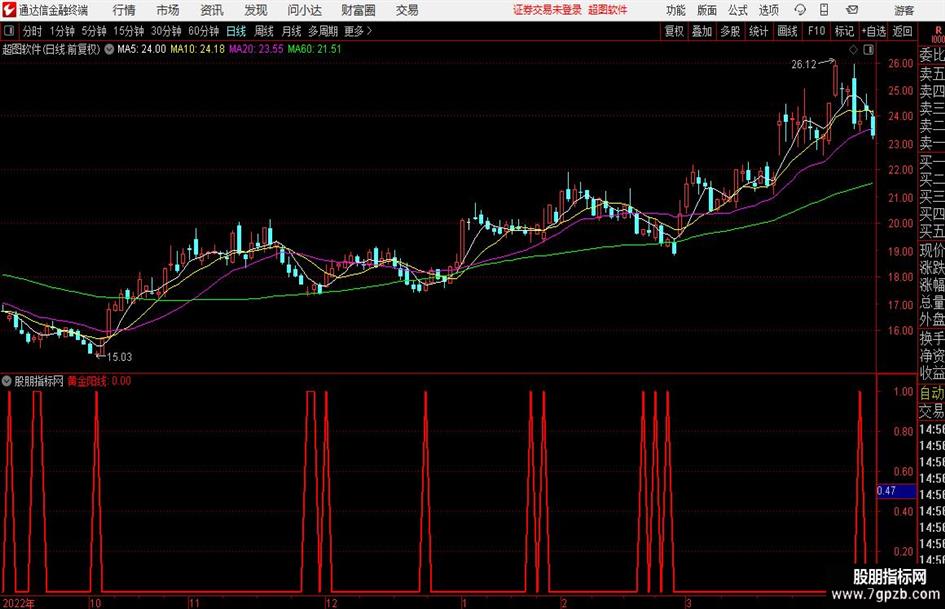Switch to the 15分钟 period tab
This screenshot has height=609, width=945.
pyautogui.click(x=128, y=31)
